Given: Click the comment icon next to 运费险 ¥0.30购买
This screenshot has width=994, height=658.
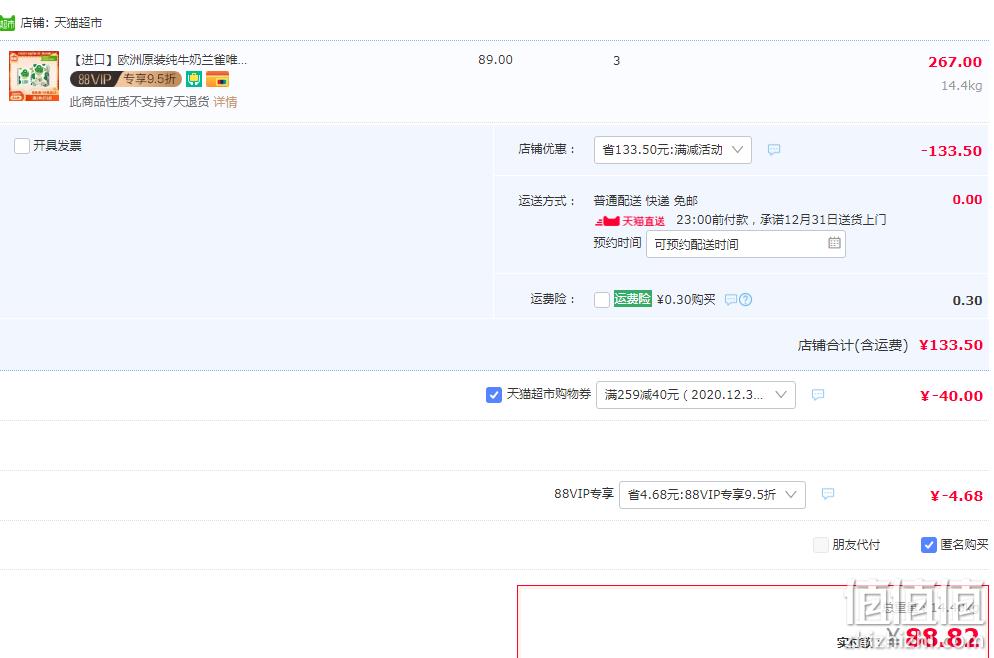Looking at the screenshot, I should [x=731, y=299].
